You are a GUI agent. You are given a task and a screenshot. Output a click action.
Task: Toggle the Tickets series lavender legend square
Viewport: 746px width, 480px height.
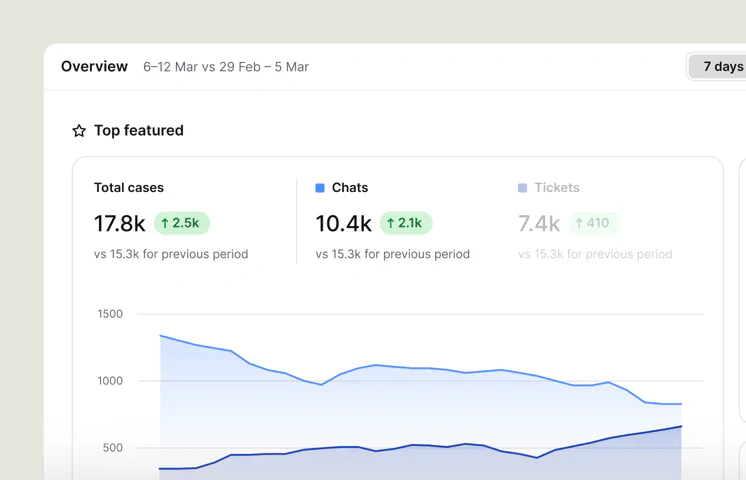(x=522, y=188)
